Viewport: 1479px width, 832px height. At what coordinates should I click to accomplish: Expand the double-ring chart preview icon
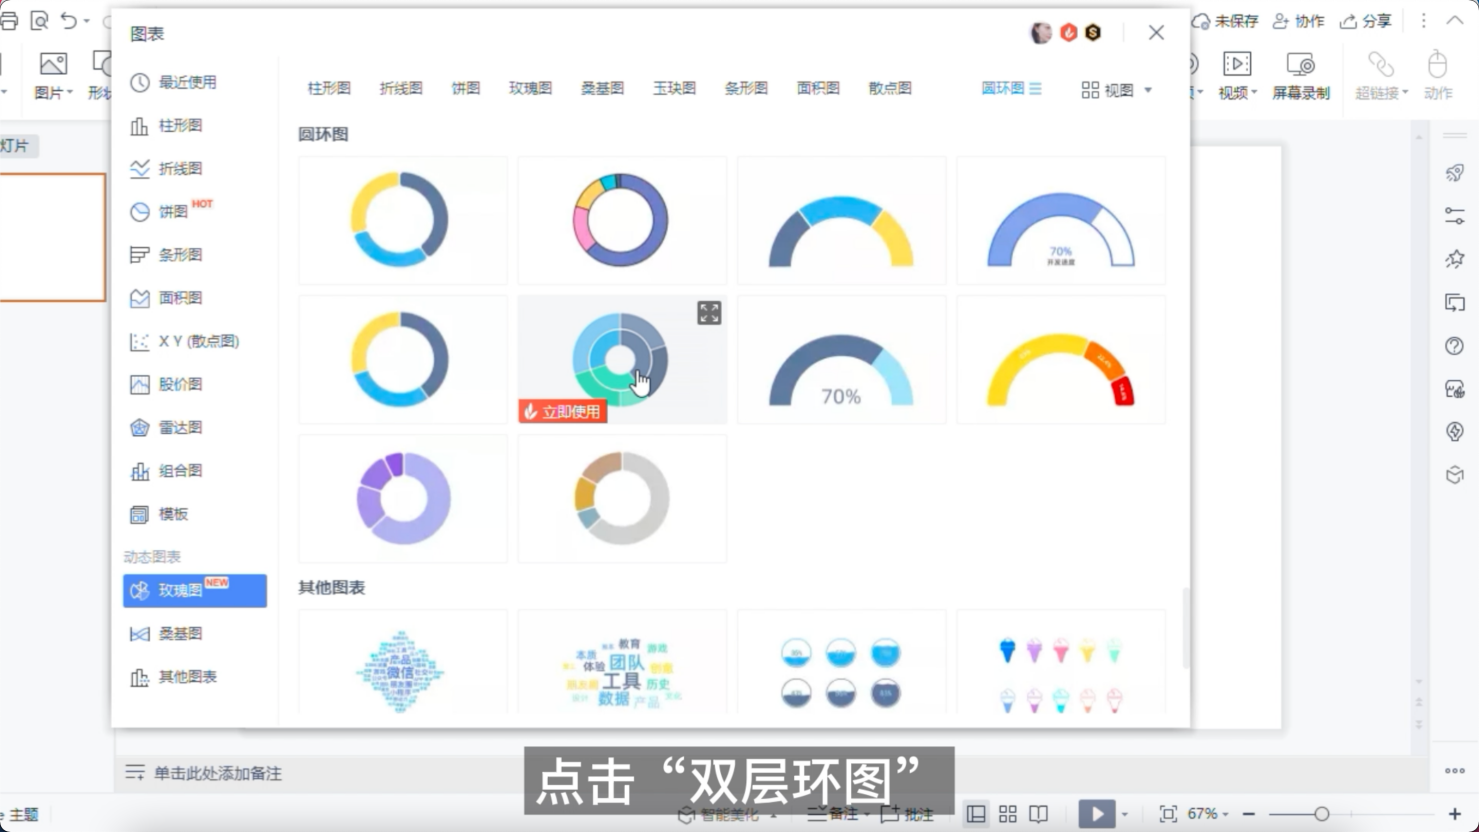pyautogui.click(x=709, y=313)
